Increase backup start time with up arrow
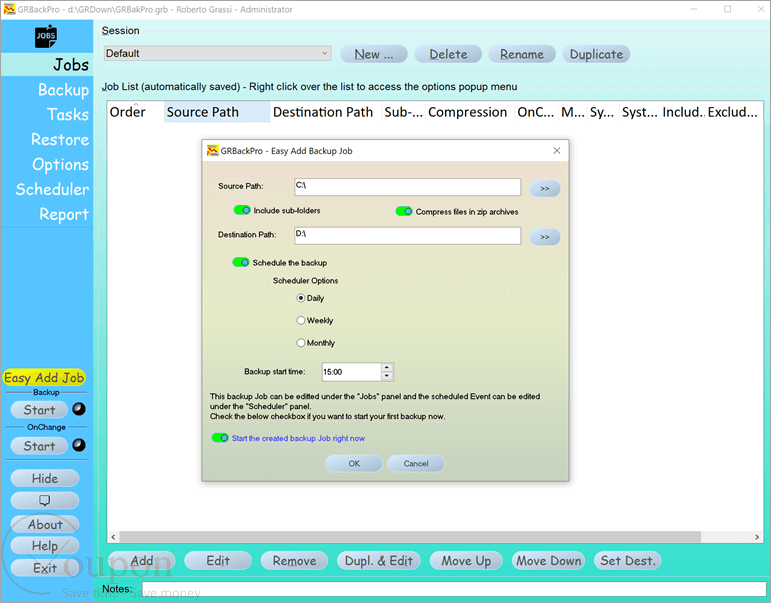This screenshot has width=771, height=603. coord(387,367)
